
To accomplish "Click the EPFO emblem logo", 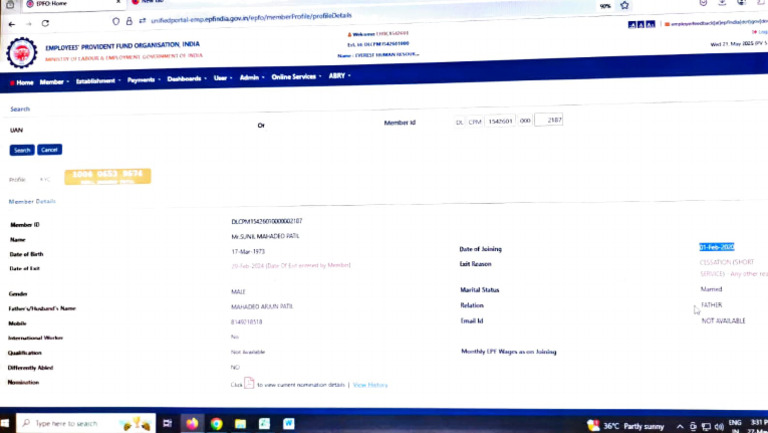I will [22, 53].
